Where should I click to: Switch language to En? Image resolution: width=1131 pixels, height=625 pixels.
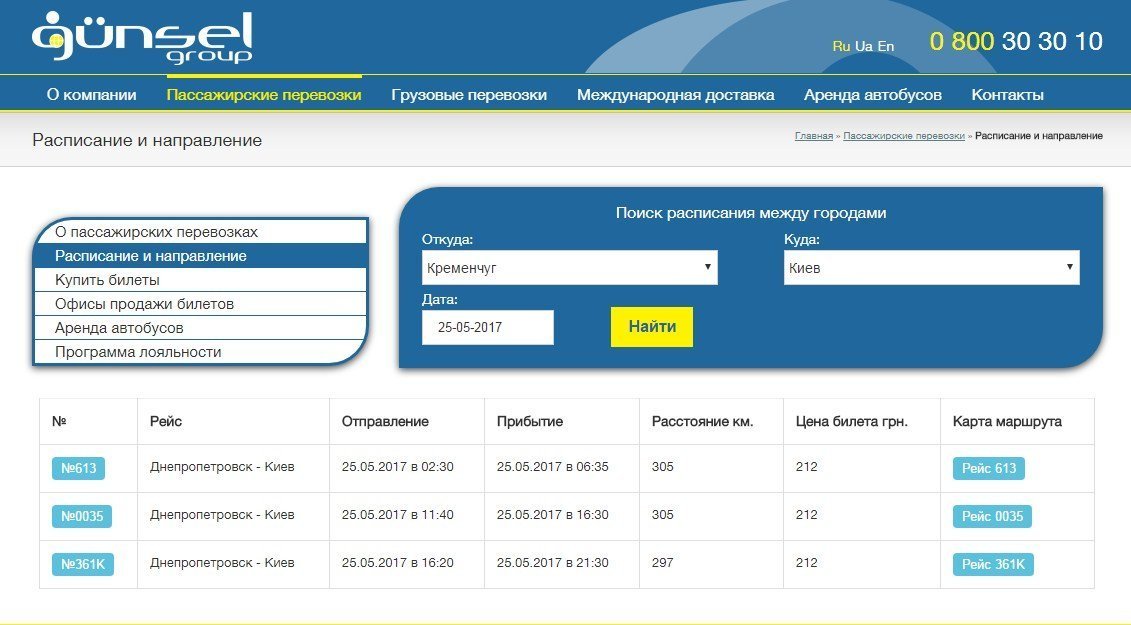tap(886, 45)
